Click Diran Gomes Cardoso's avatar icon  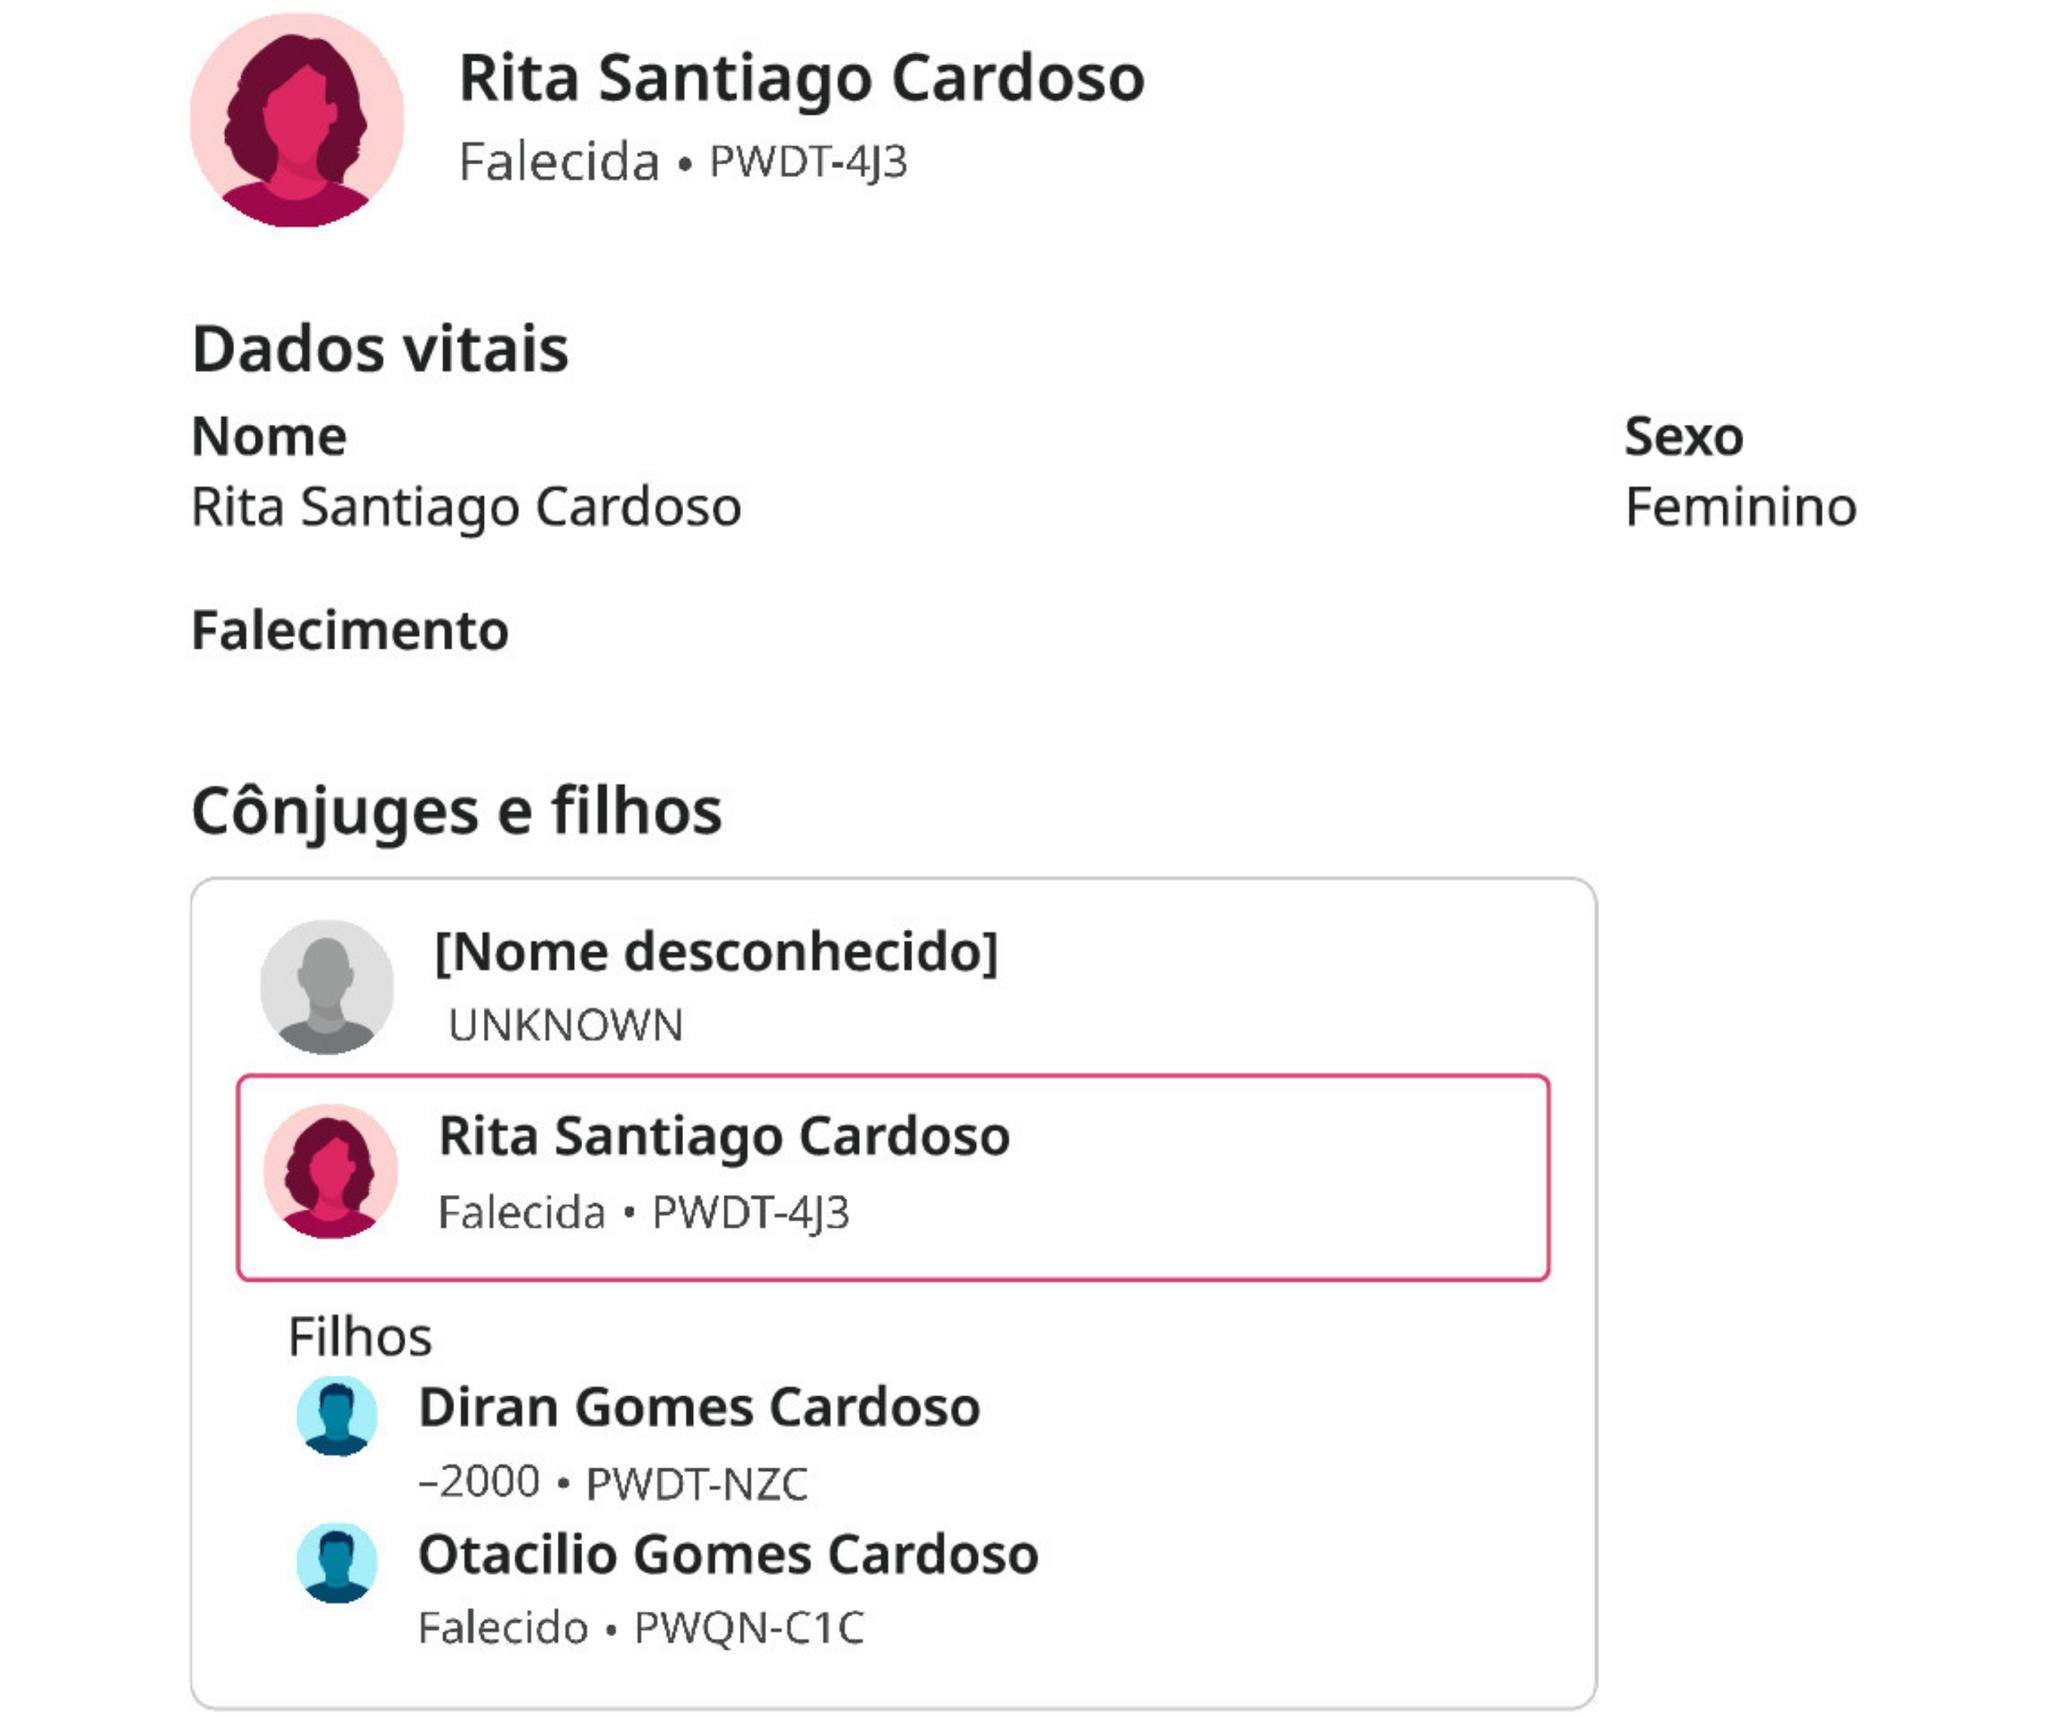click(x=337, y=1415)
